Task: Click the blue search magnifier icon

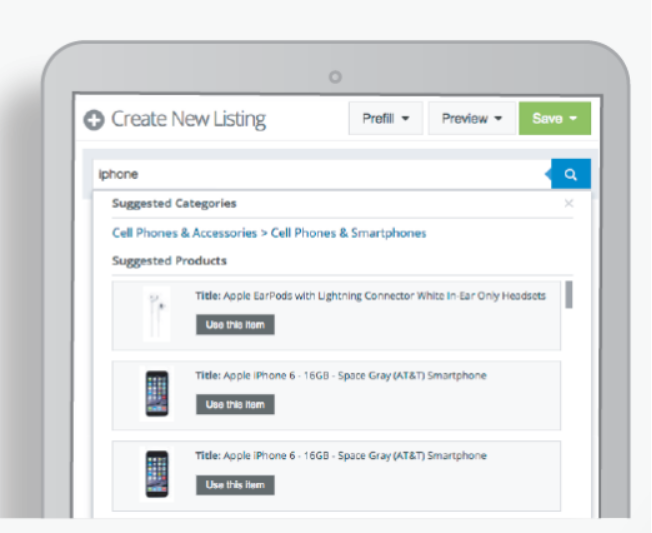Action: [x=571, y=174]
